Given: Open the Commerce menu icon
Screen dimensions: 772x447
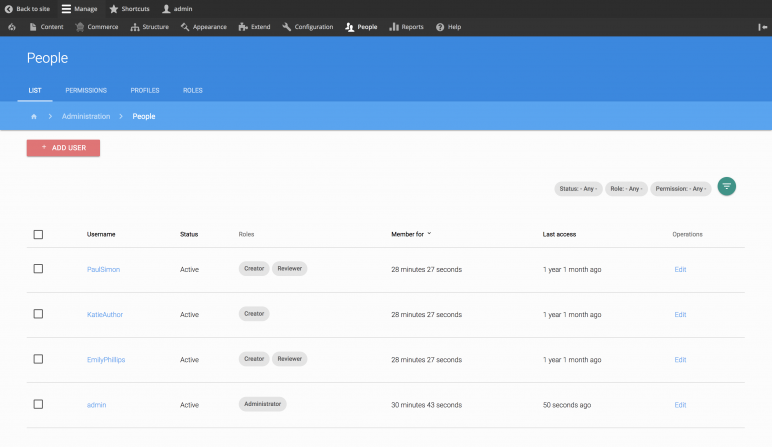Looking at the screenshot, I should point(80,27).
